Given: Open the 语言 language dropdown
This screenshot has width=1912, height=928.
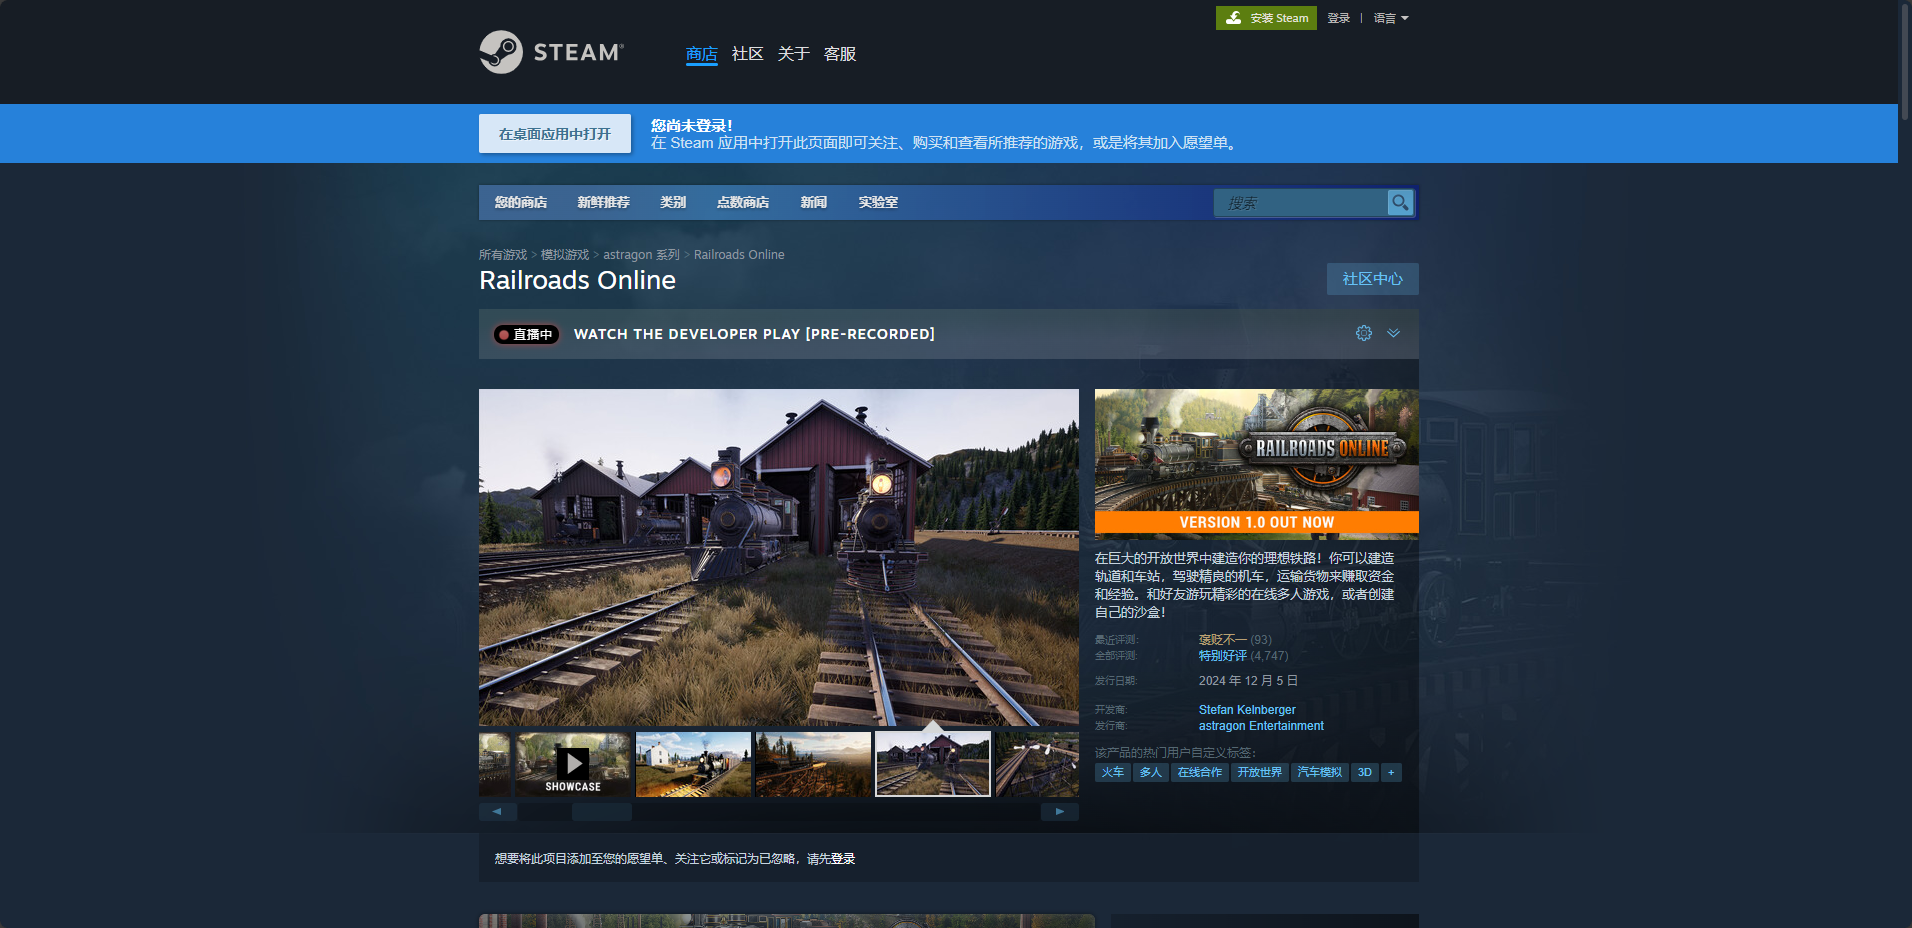Looking at the screenshot, I should coord(1390,18).
